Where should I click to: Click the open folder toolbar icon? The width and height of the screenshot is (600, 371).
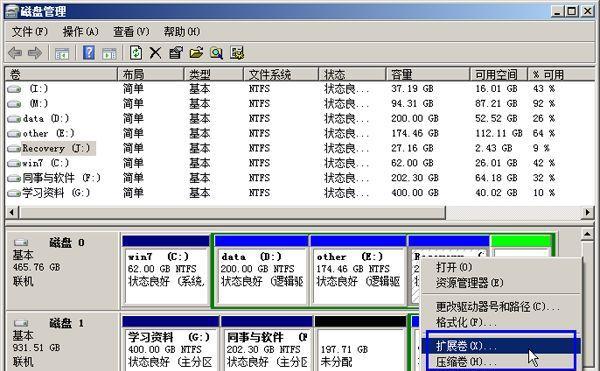196,53
